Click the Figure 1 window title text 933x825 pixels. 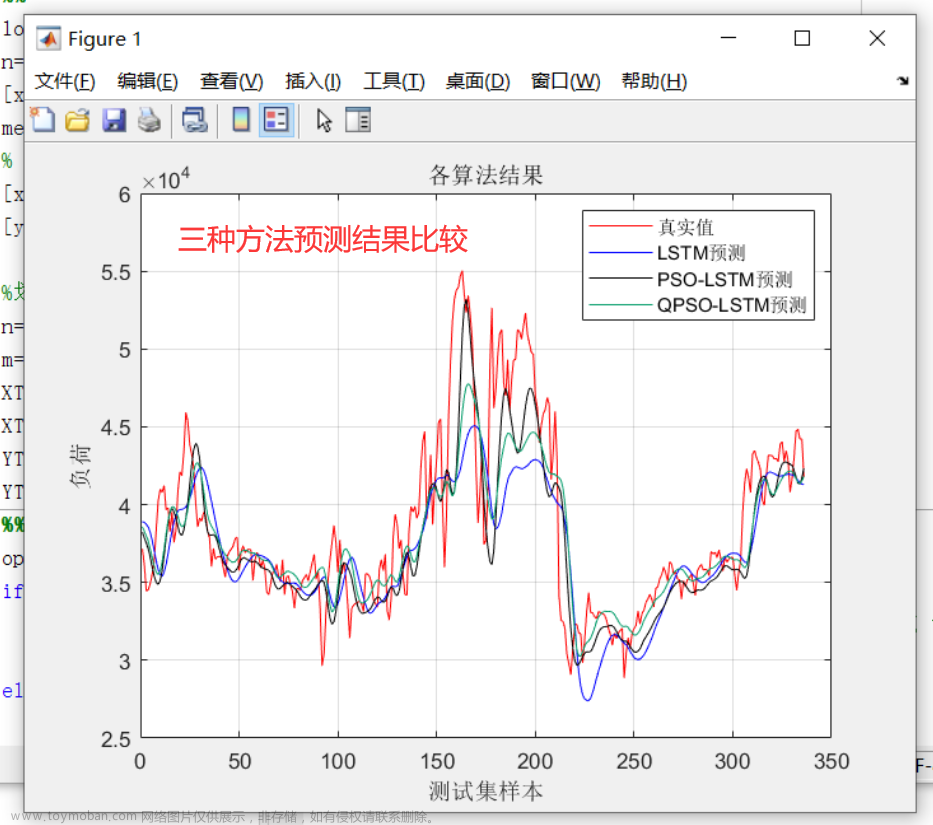(105, 39)
